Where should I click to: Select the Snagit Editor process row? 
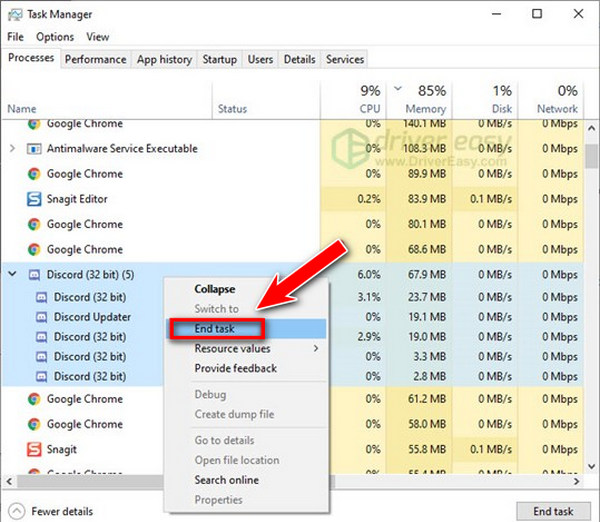point(292,199)
